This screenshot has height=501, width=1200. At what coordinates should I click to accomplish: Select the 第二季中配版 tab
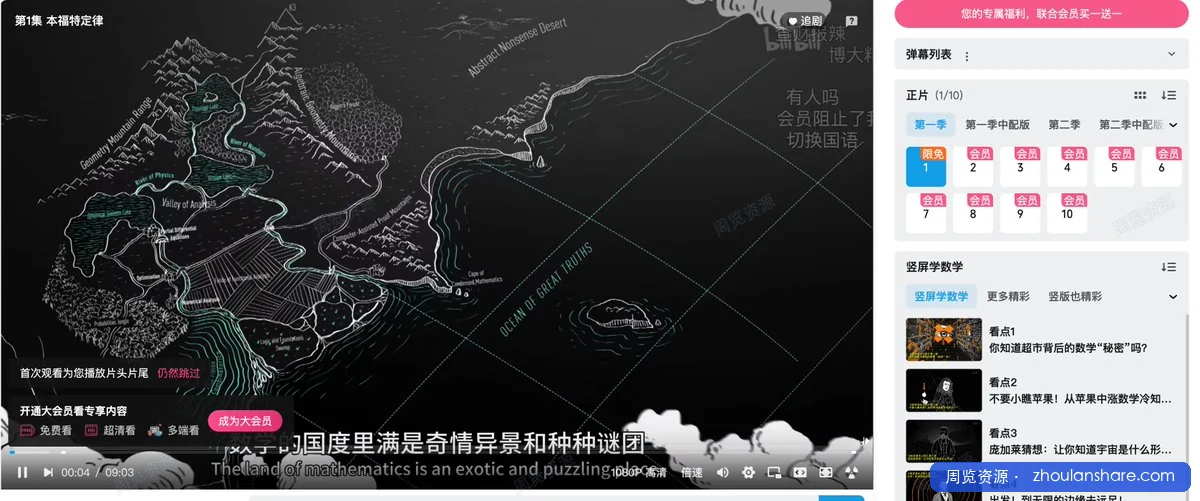tap(1130, 125)
